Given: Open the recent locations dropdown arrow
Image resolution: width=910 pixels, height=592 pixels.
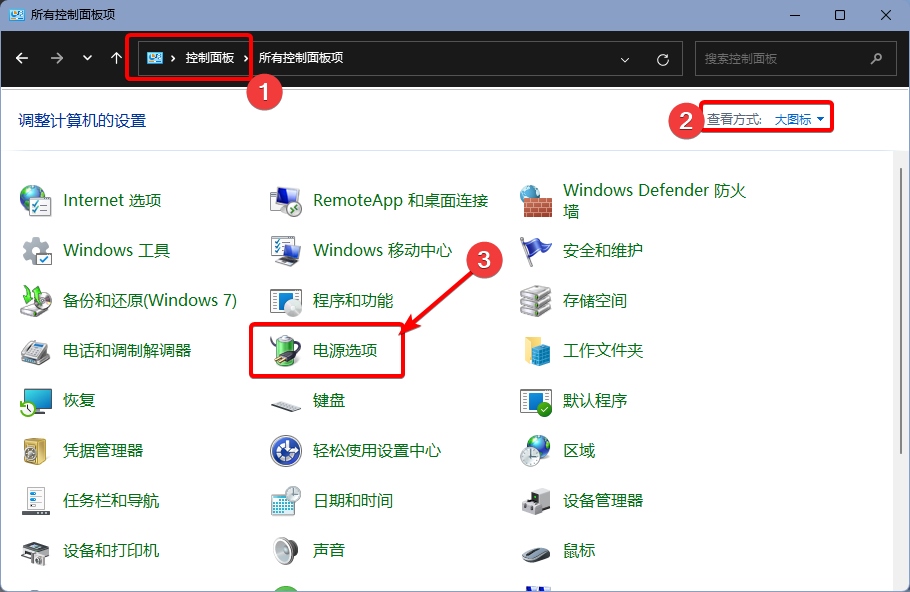Looking at the screenshot, I should [87, 58].
